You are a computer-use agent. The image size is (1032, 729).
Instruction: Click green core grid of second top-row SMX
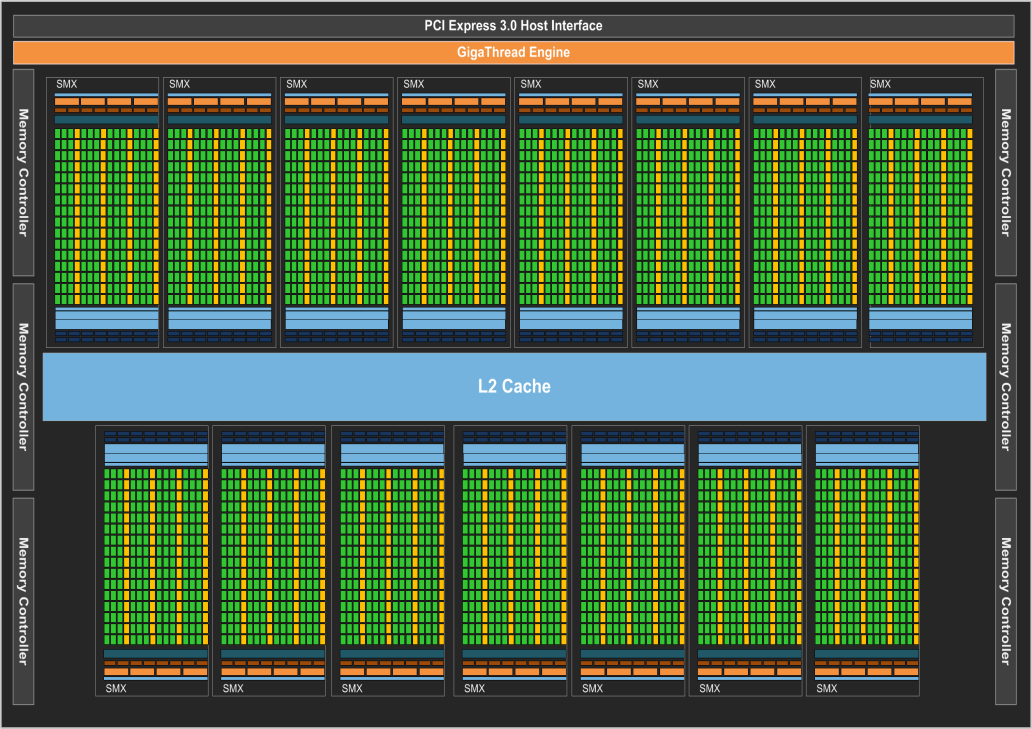(219, 215)
